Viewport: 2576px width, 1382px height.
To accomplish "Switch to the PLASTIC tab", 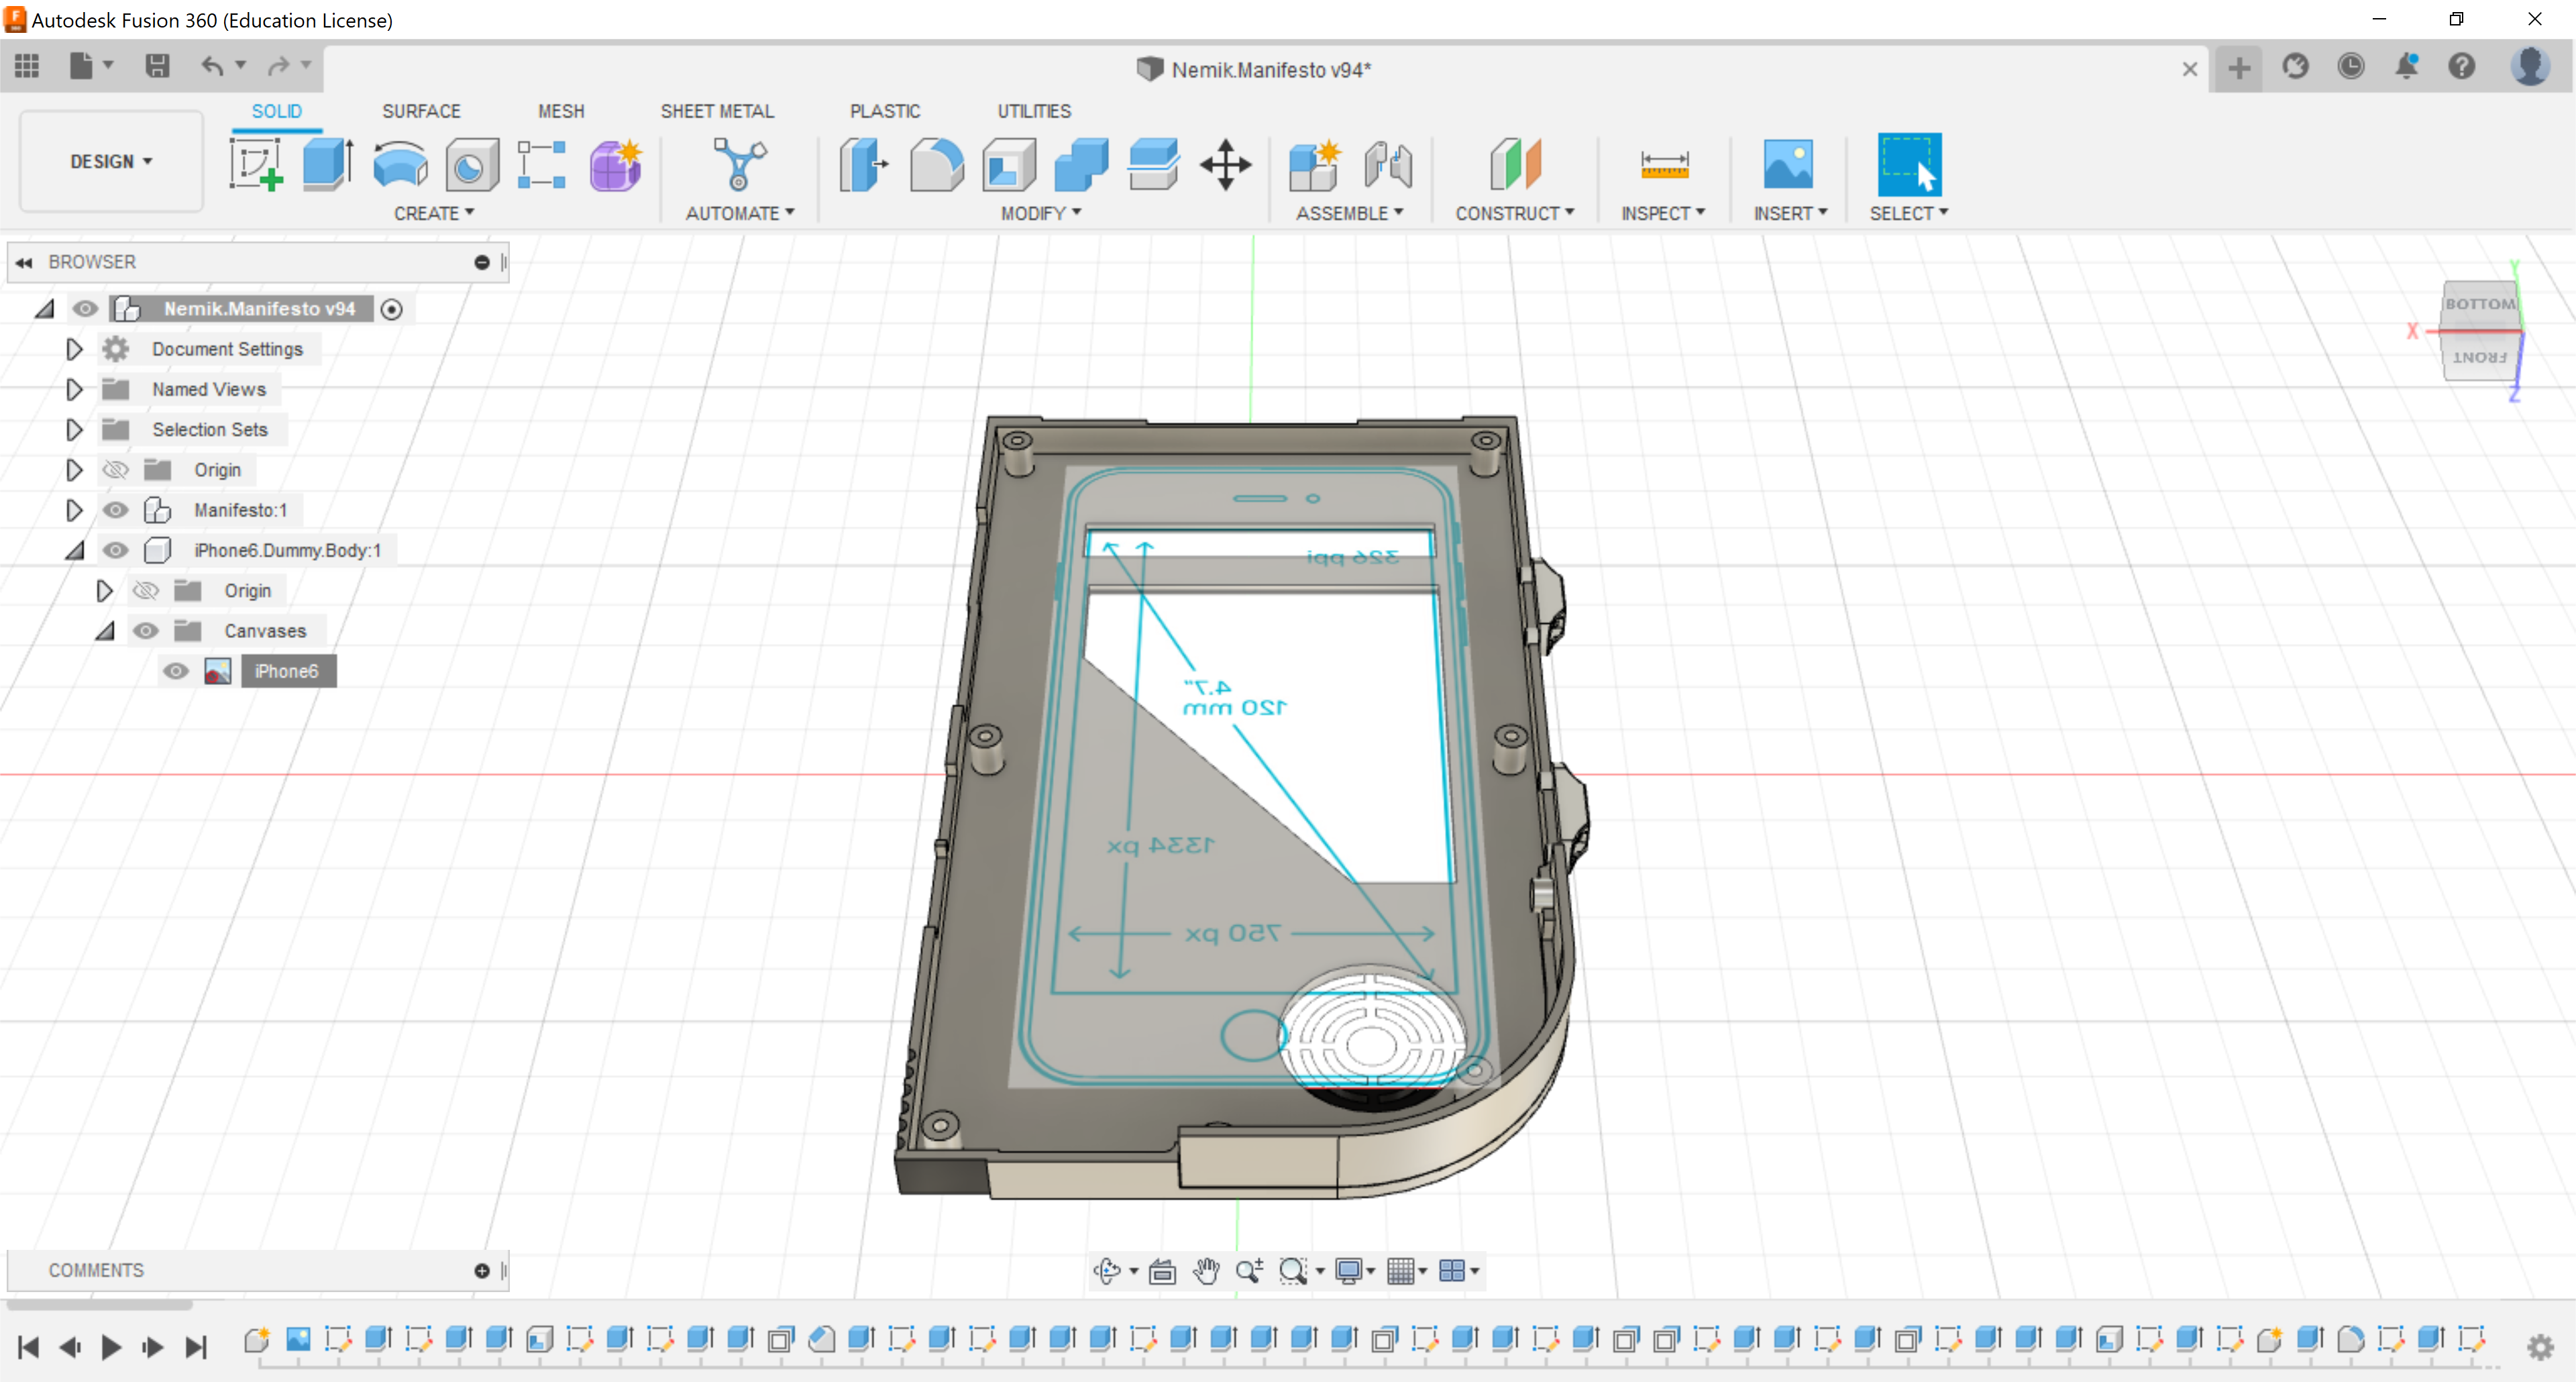I will pos(885,111).
